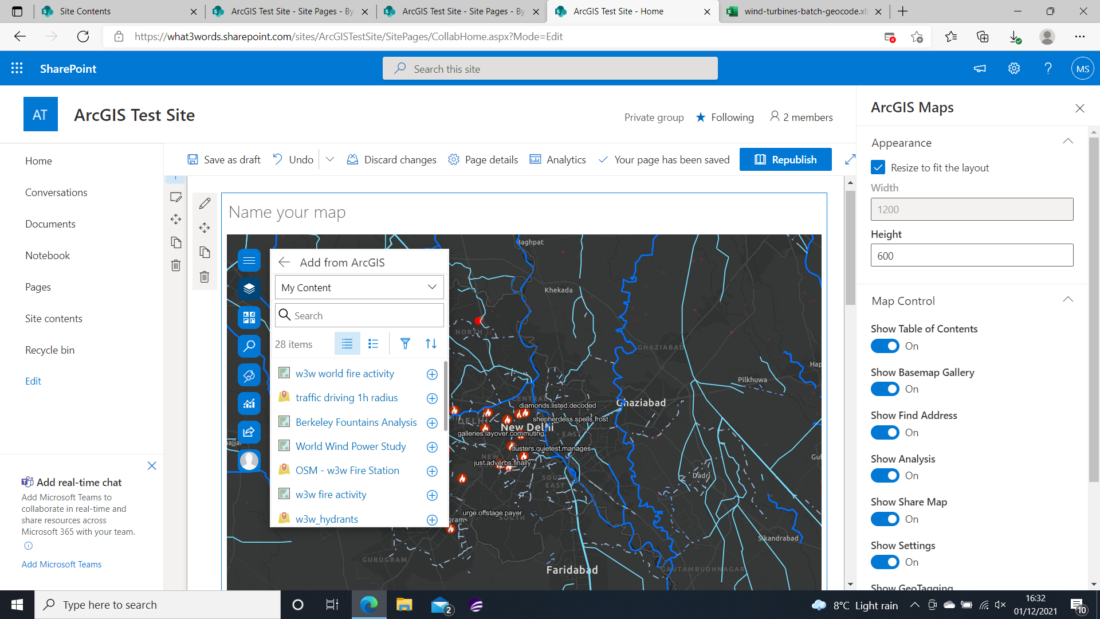The image size is (1100, 619).
Task: Add w3w fire activity layer plus icon
Action: coord(432,495)
